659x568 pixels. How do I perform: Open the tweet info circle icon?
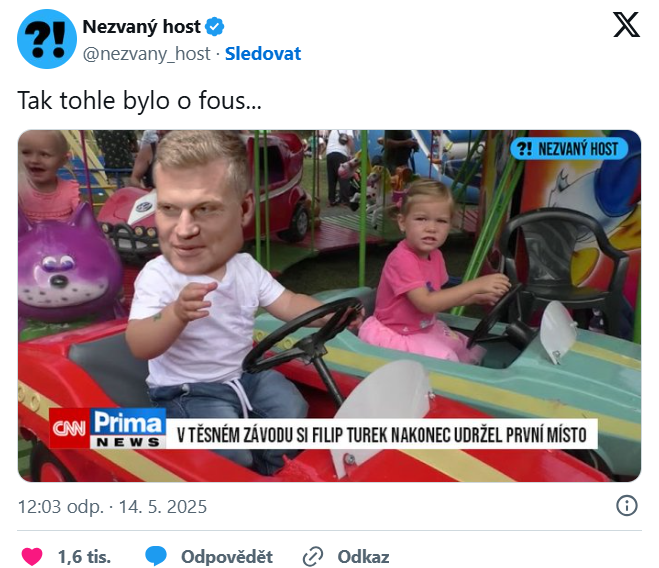pos(627,505)
